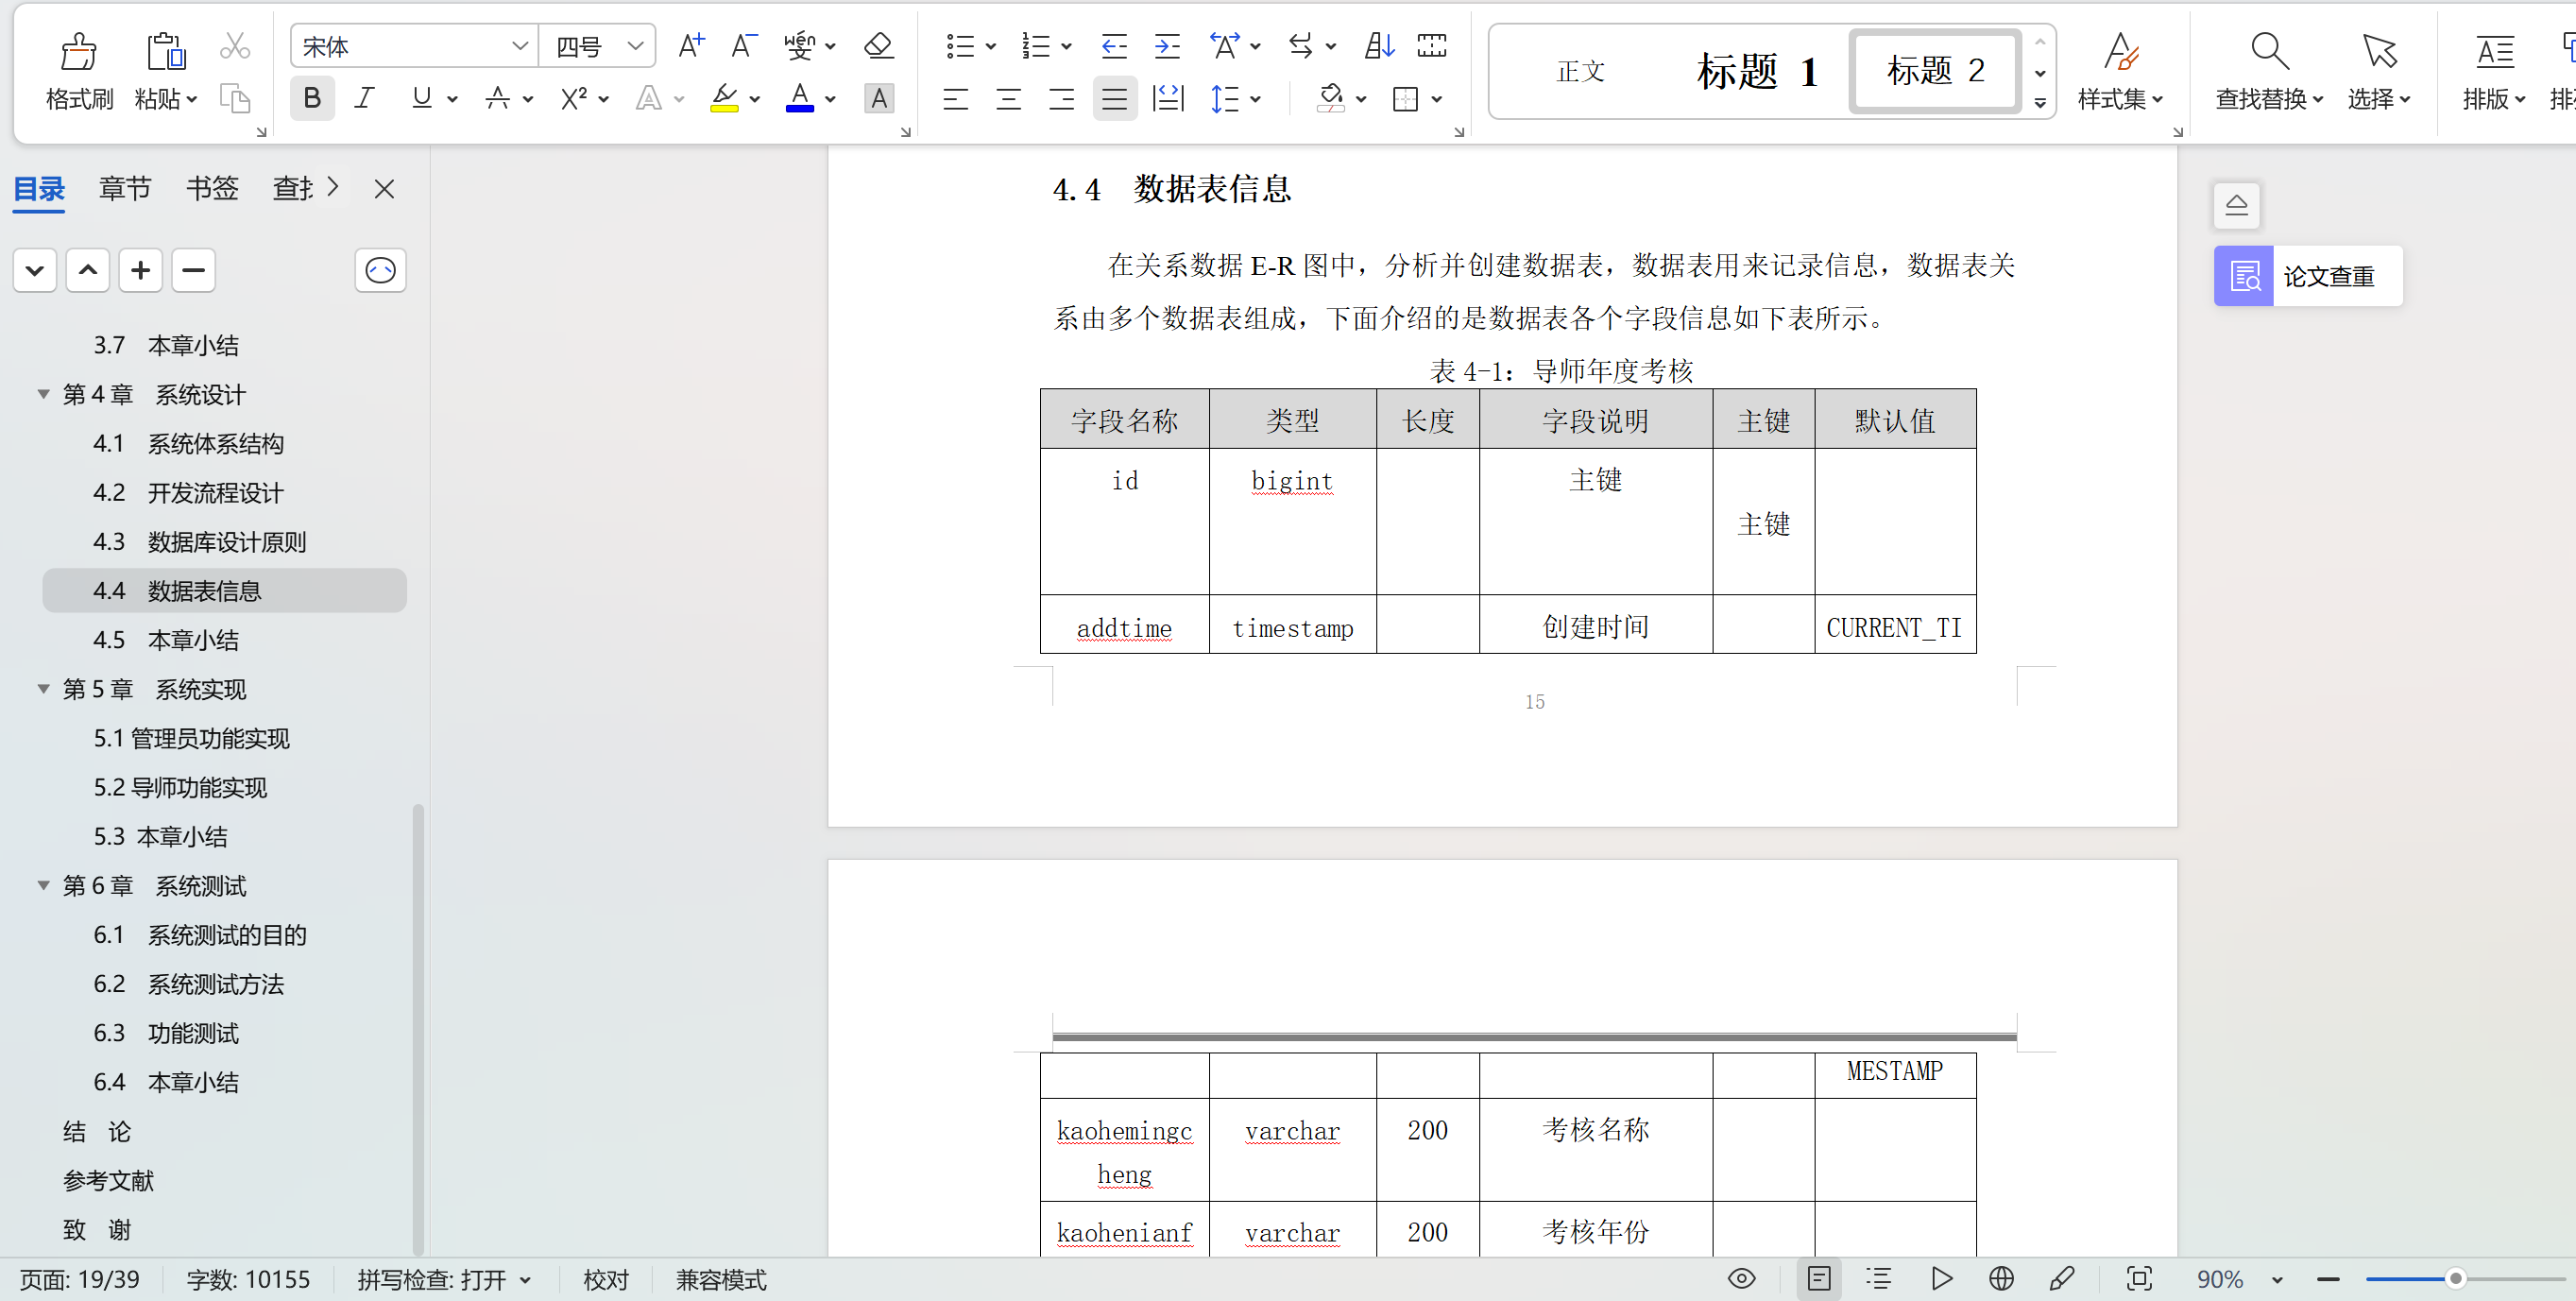Decrease font size with A- icon
Screen dimensions: 2576x1301
point(744,46)
